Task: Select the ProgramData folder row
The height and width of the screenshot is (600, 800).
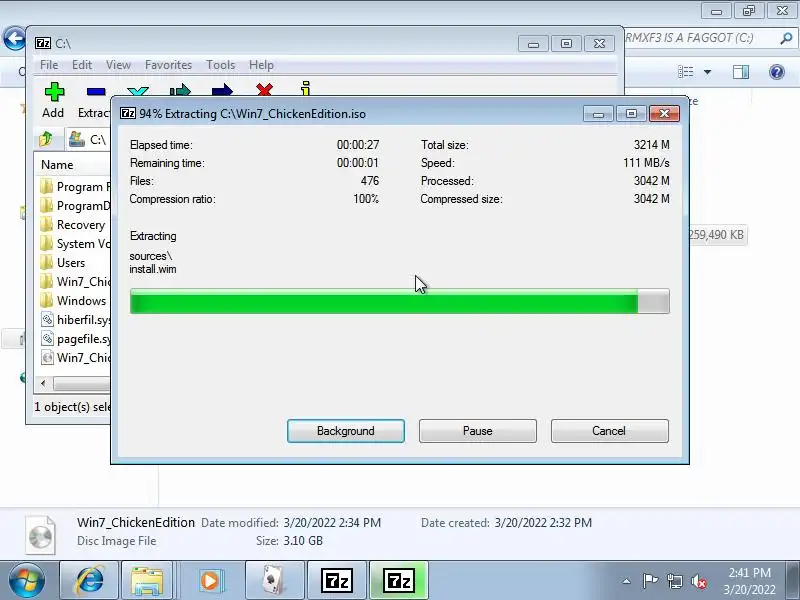Action: click(x=74, y=206)
